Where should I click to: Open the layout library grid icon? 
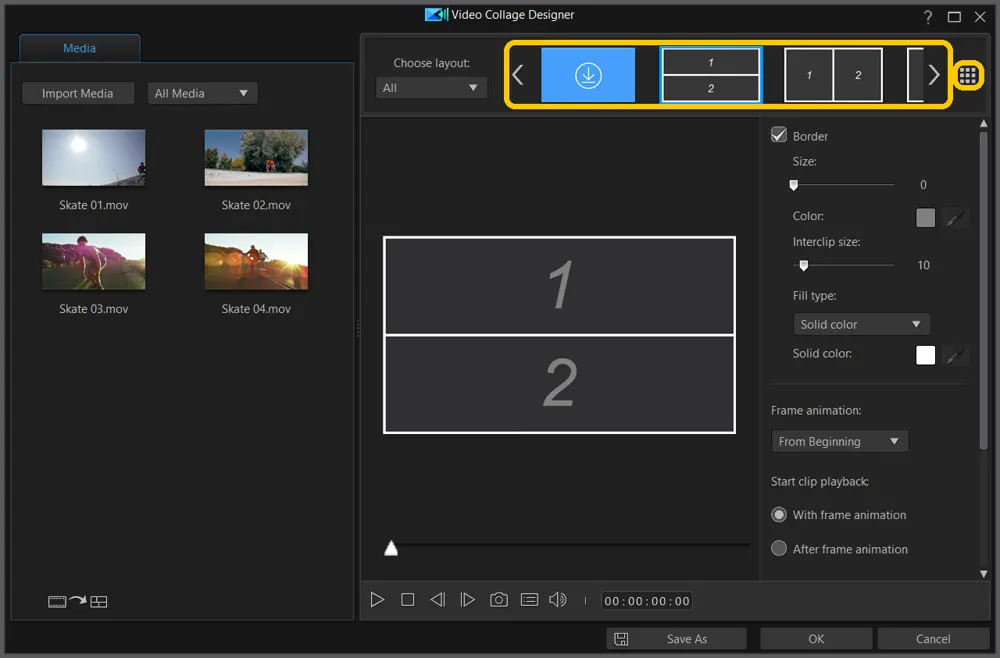click(x=967, y=75)
